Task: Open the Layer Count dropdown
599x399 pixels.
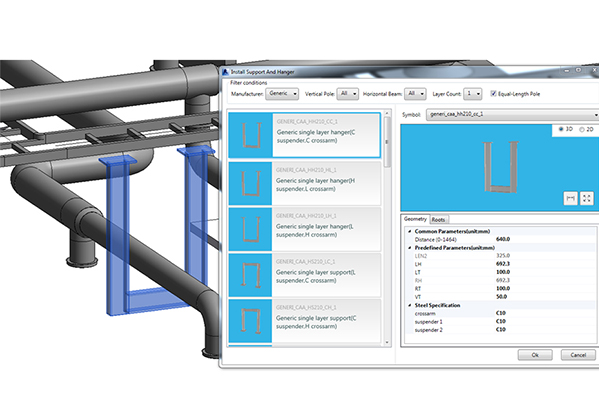Action: (x=473, y=94)
